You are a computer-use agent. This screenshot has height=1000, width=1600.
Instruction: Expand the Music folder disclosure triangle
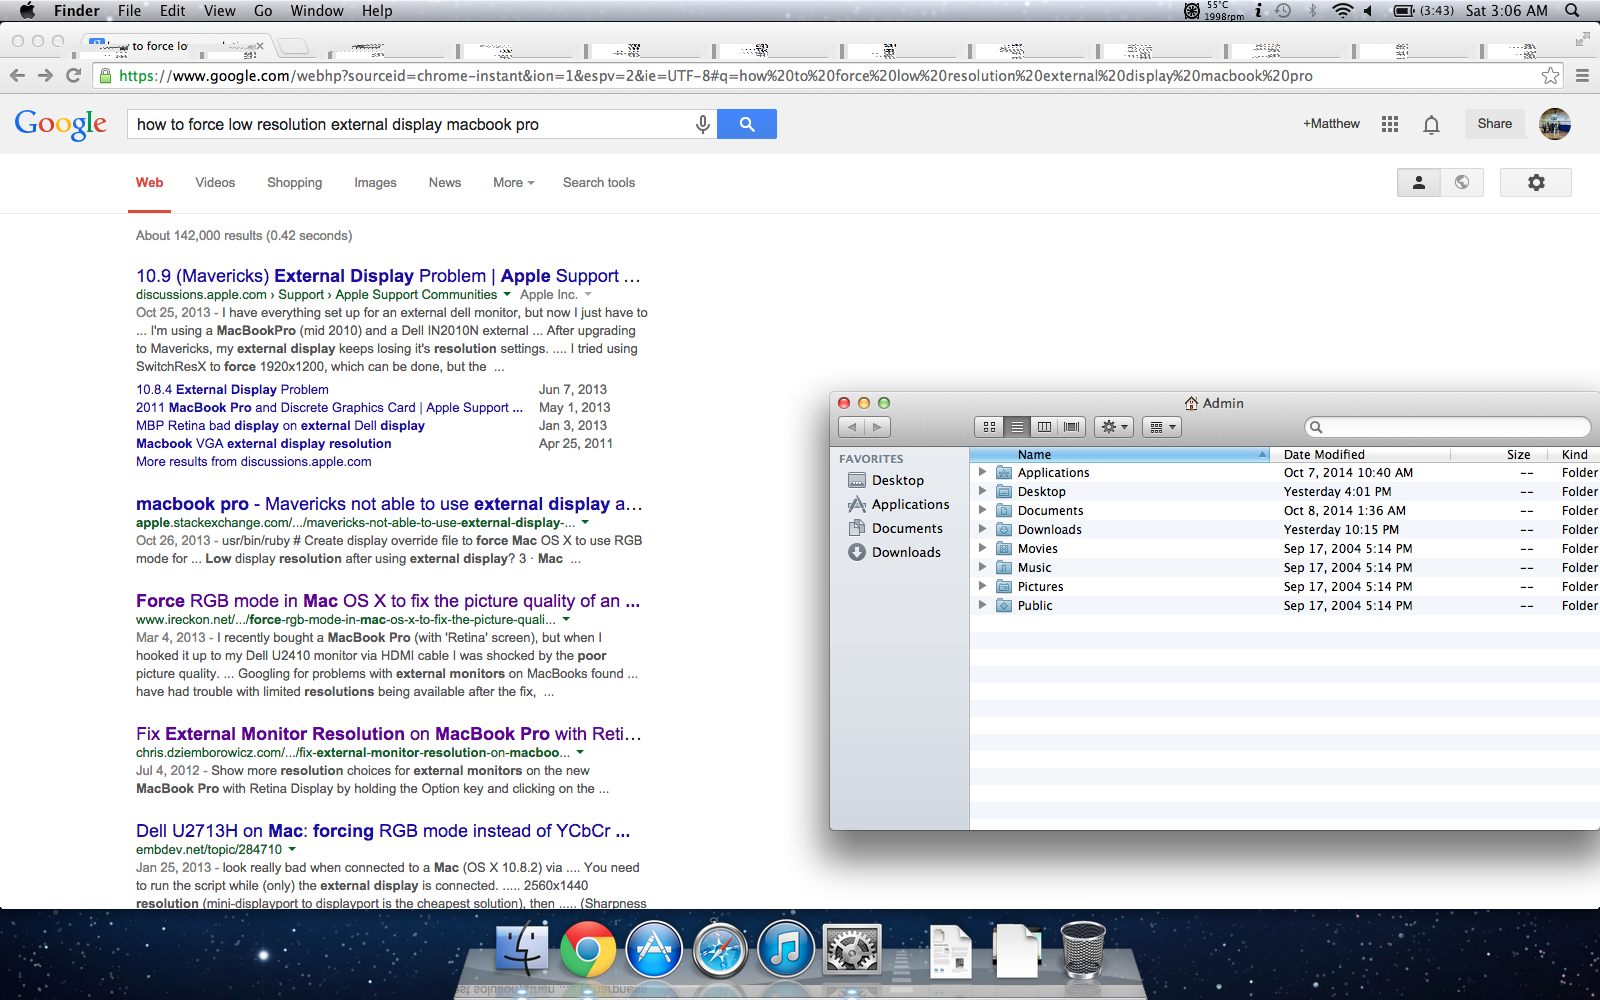coord(982,567)
